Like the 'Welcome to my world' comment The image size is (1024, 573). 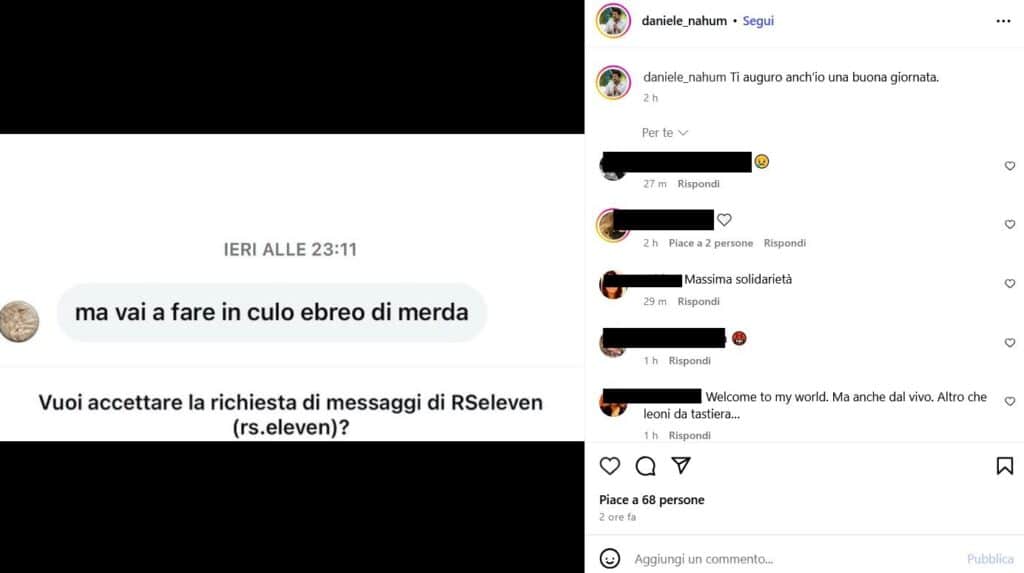pyautogui.click(x=1010, y=401)
